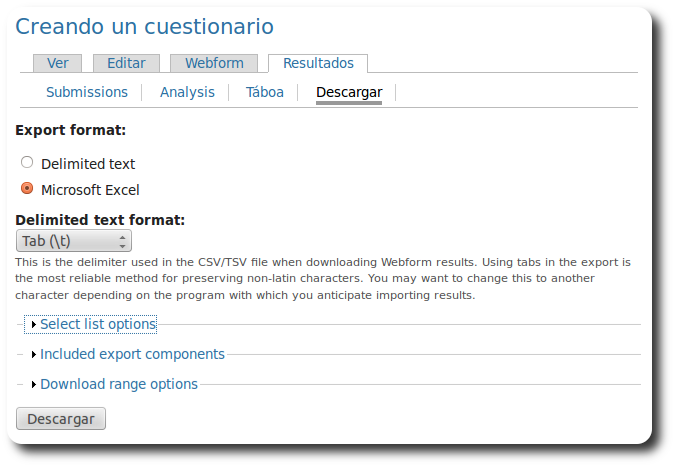Click the triangle icon beside Select list options
The image size is (675, 467).
pos(34,325)
